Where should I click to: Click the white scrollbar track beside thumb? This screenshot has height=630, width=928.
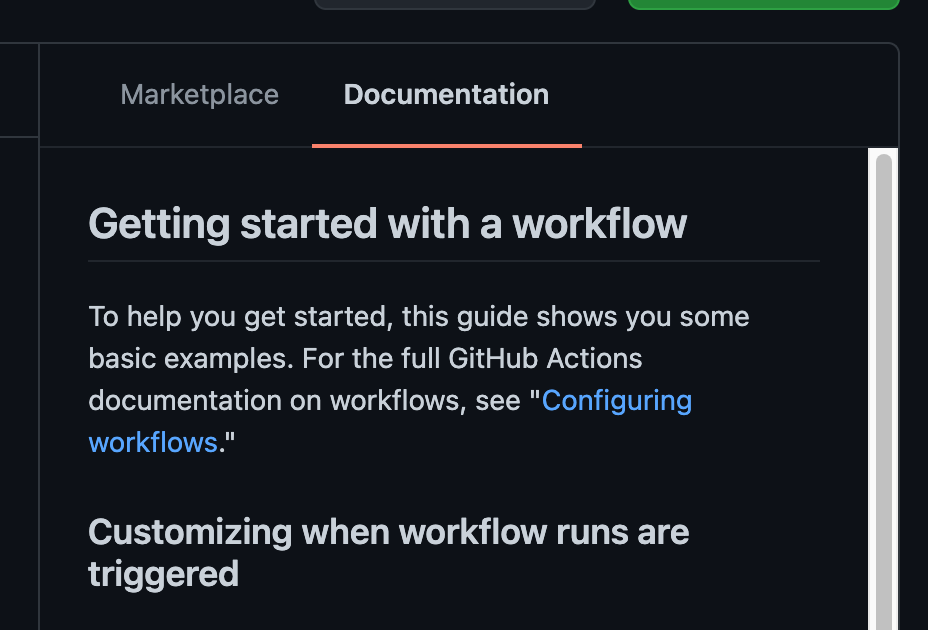pos(872,389)
